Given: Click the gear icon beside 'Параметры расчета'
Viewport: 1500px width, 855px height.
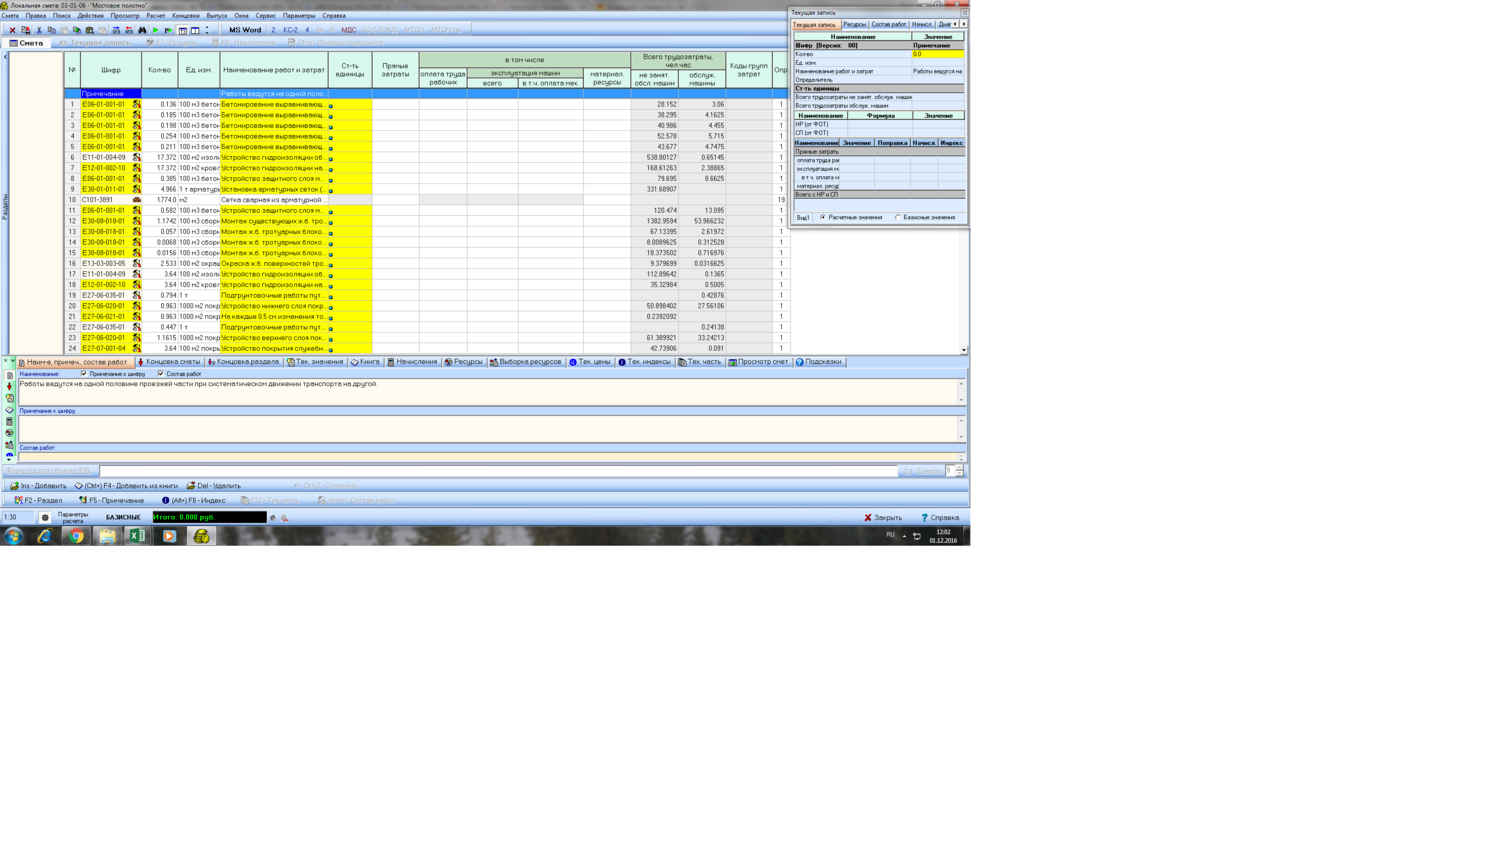Looking at the screenshot, I should coord(45,518).
